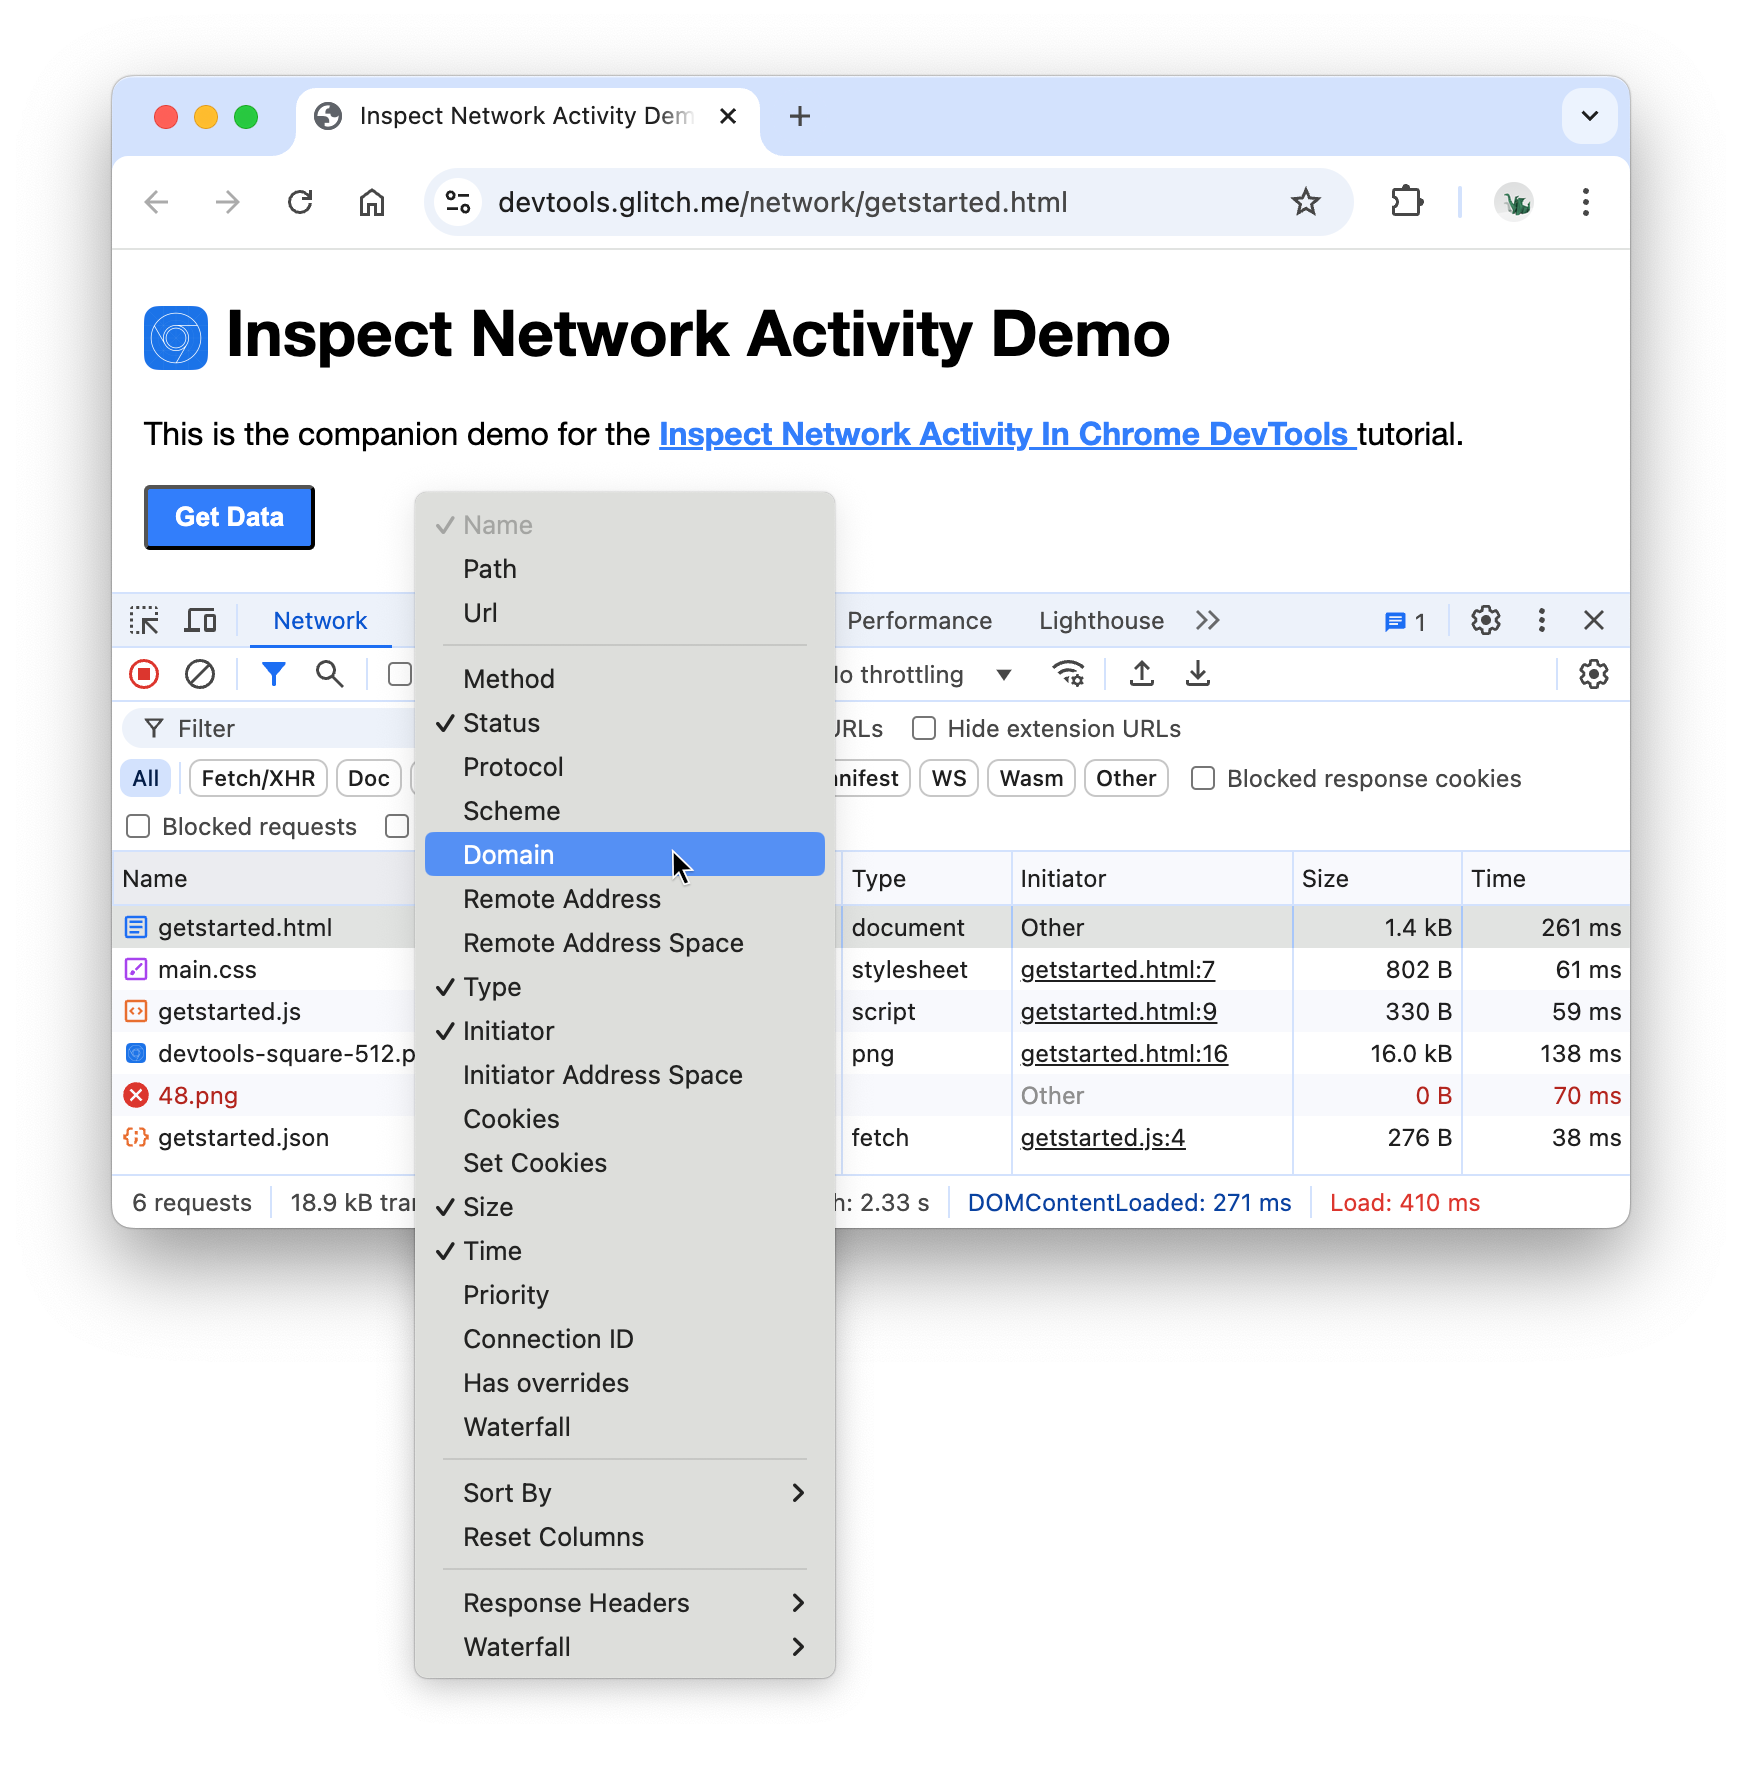The height and width of the screenshot is (1776, 1742).
Task: Enable Hide extension URLs
Action: pyautogui.click(x=923, y=728)
